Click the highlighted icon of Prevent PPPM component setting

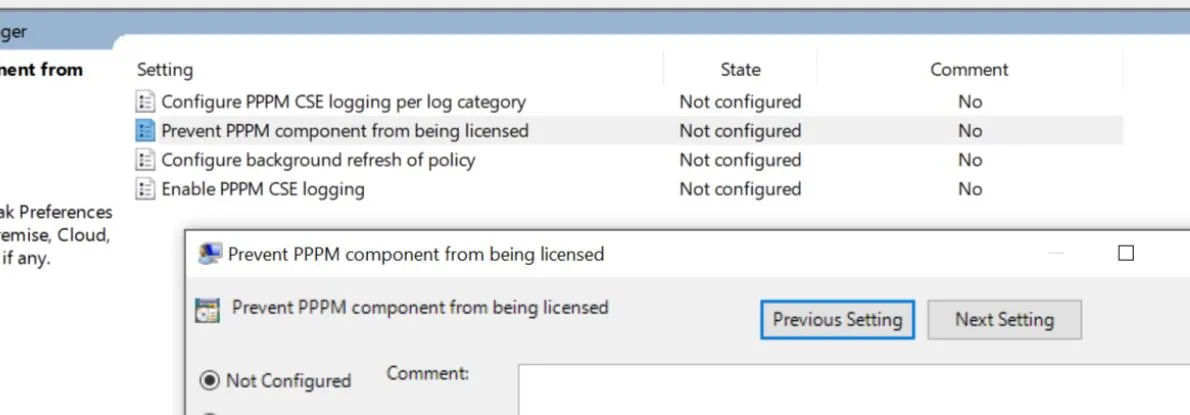146,130
